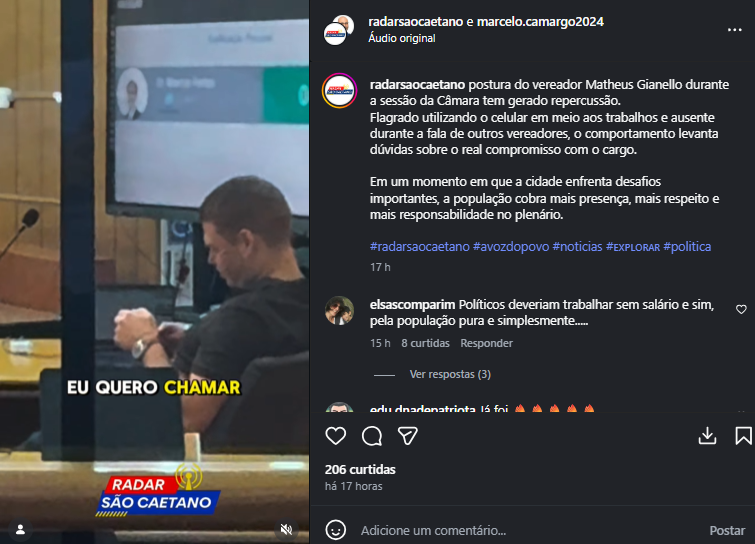
Task: Open elsascomparim profile picture
Action: (339, 311)
